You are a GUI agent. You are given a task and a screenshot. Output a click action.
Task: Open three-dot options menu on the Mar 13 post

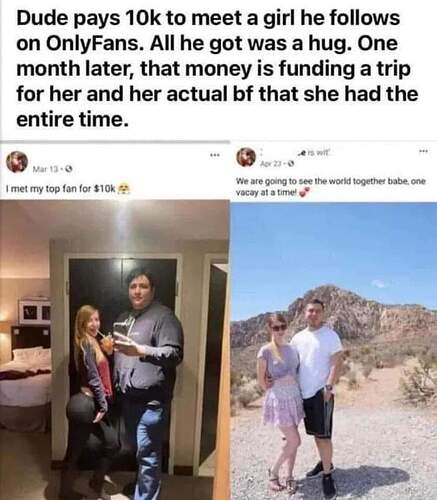[x=215, y=155]
